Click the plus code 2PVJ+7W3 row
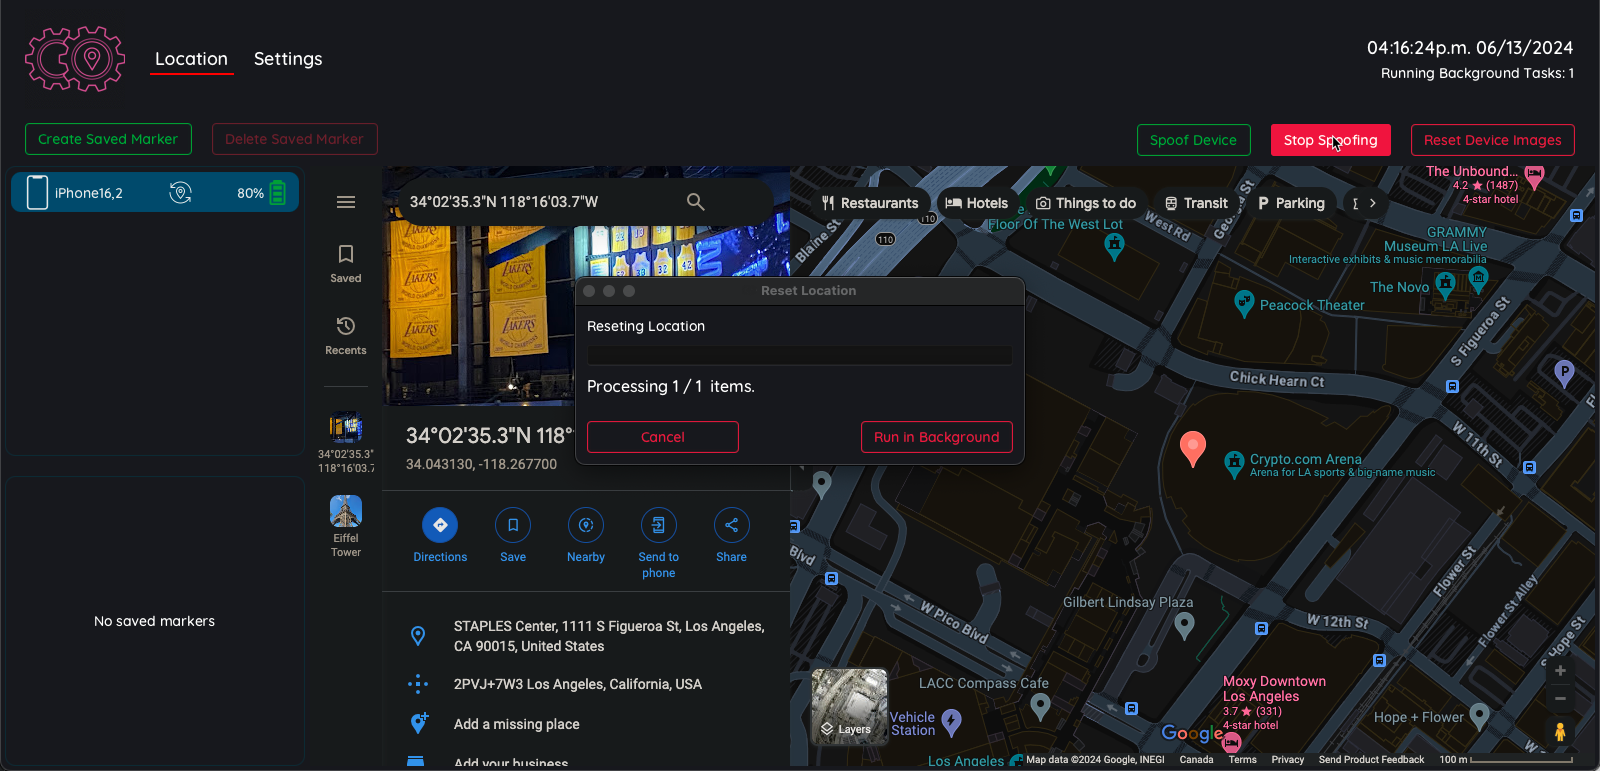The width and height of the screenshot is (1600, 771). (586, 684)
